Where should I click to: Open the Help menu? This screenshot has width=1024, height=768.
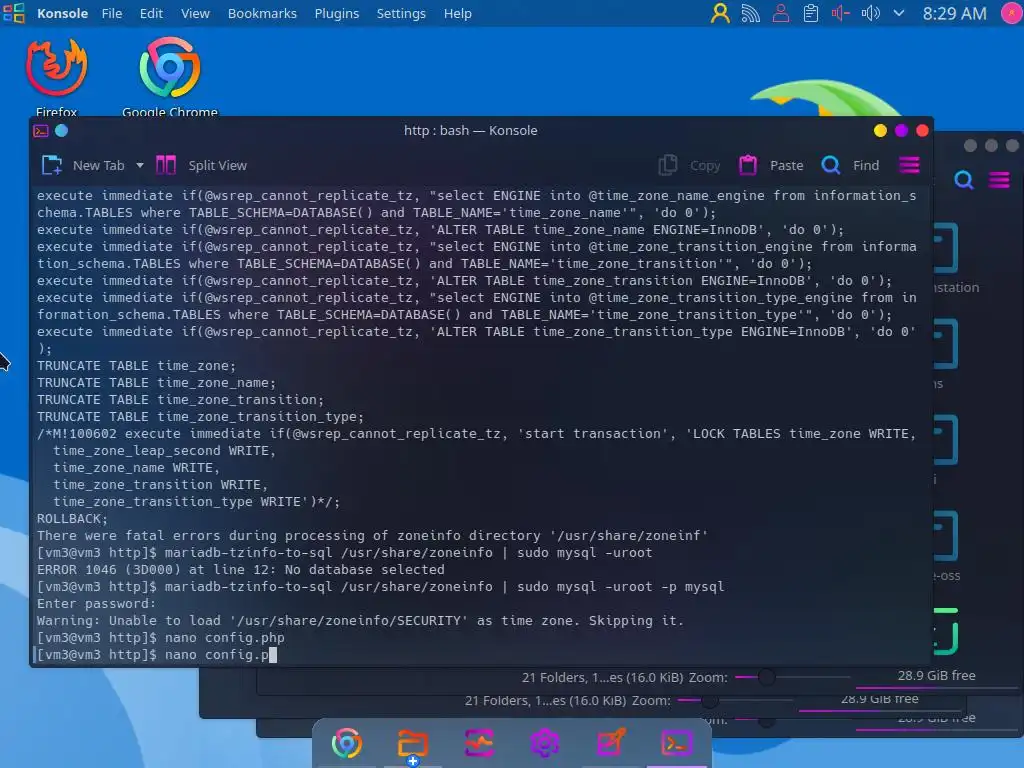point(457,13)
